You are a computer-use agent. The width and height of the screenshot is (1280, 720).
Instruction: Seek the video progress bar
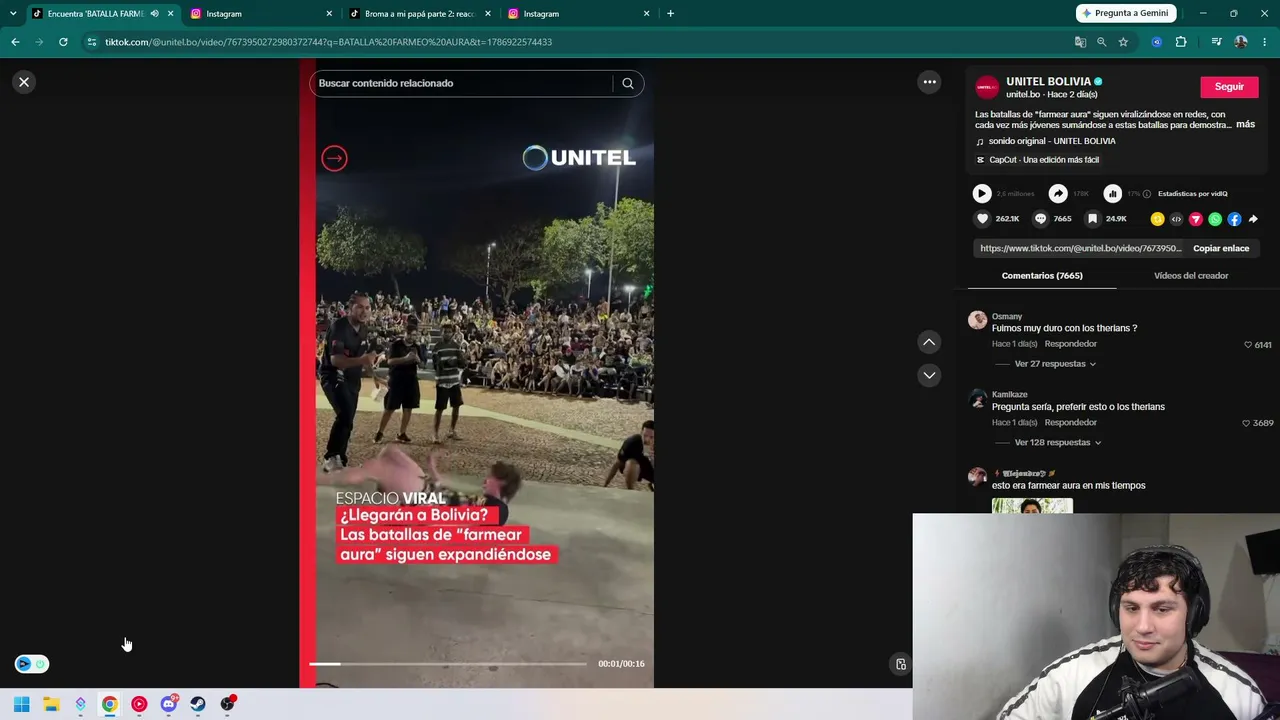click(448, 664)
